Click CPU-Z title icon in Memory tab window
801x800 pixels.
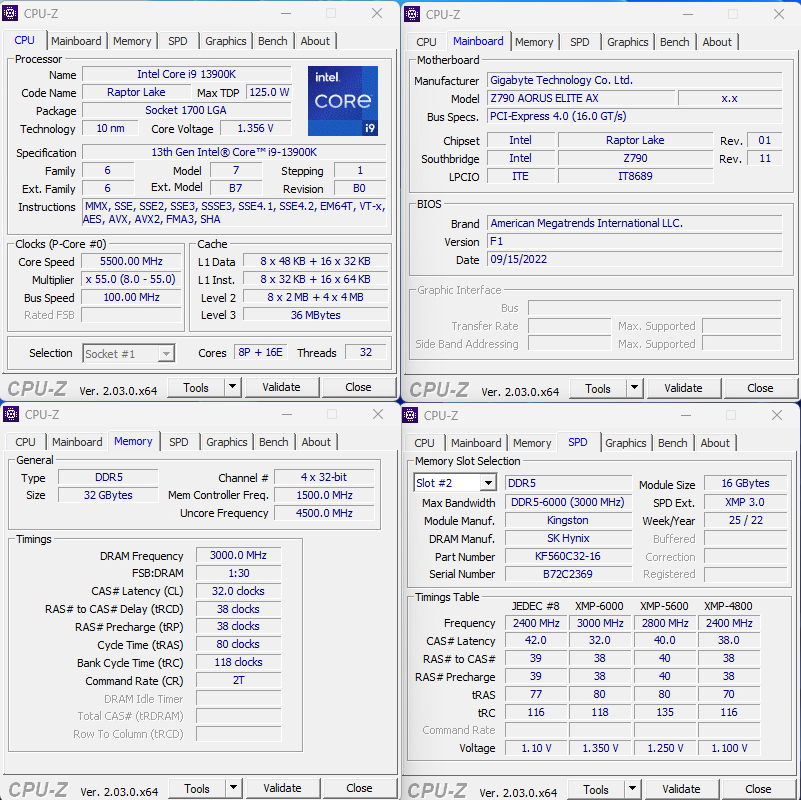[12, 414]
